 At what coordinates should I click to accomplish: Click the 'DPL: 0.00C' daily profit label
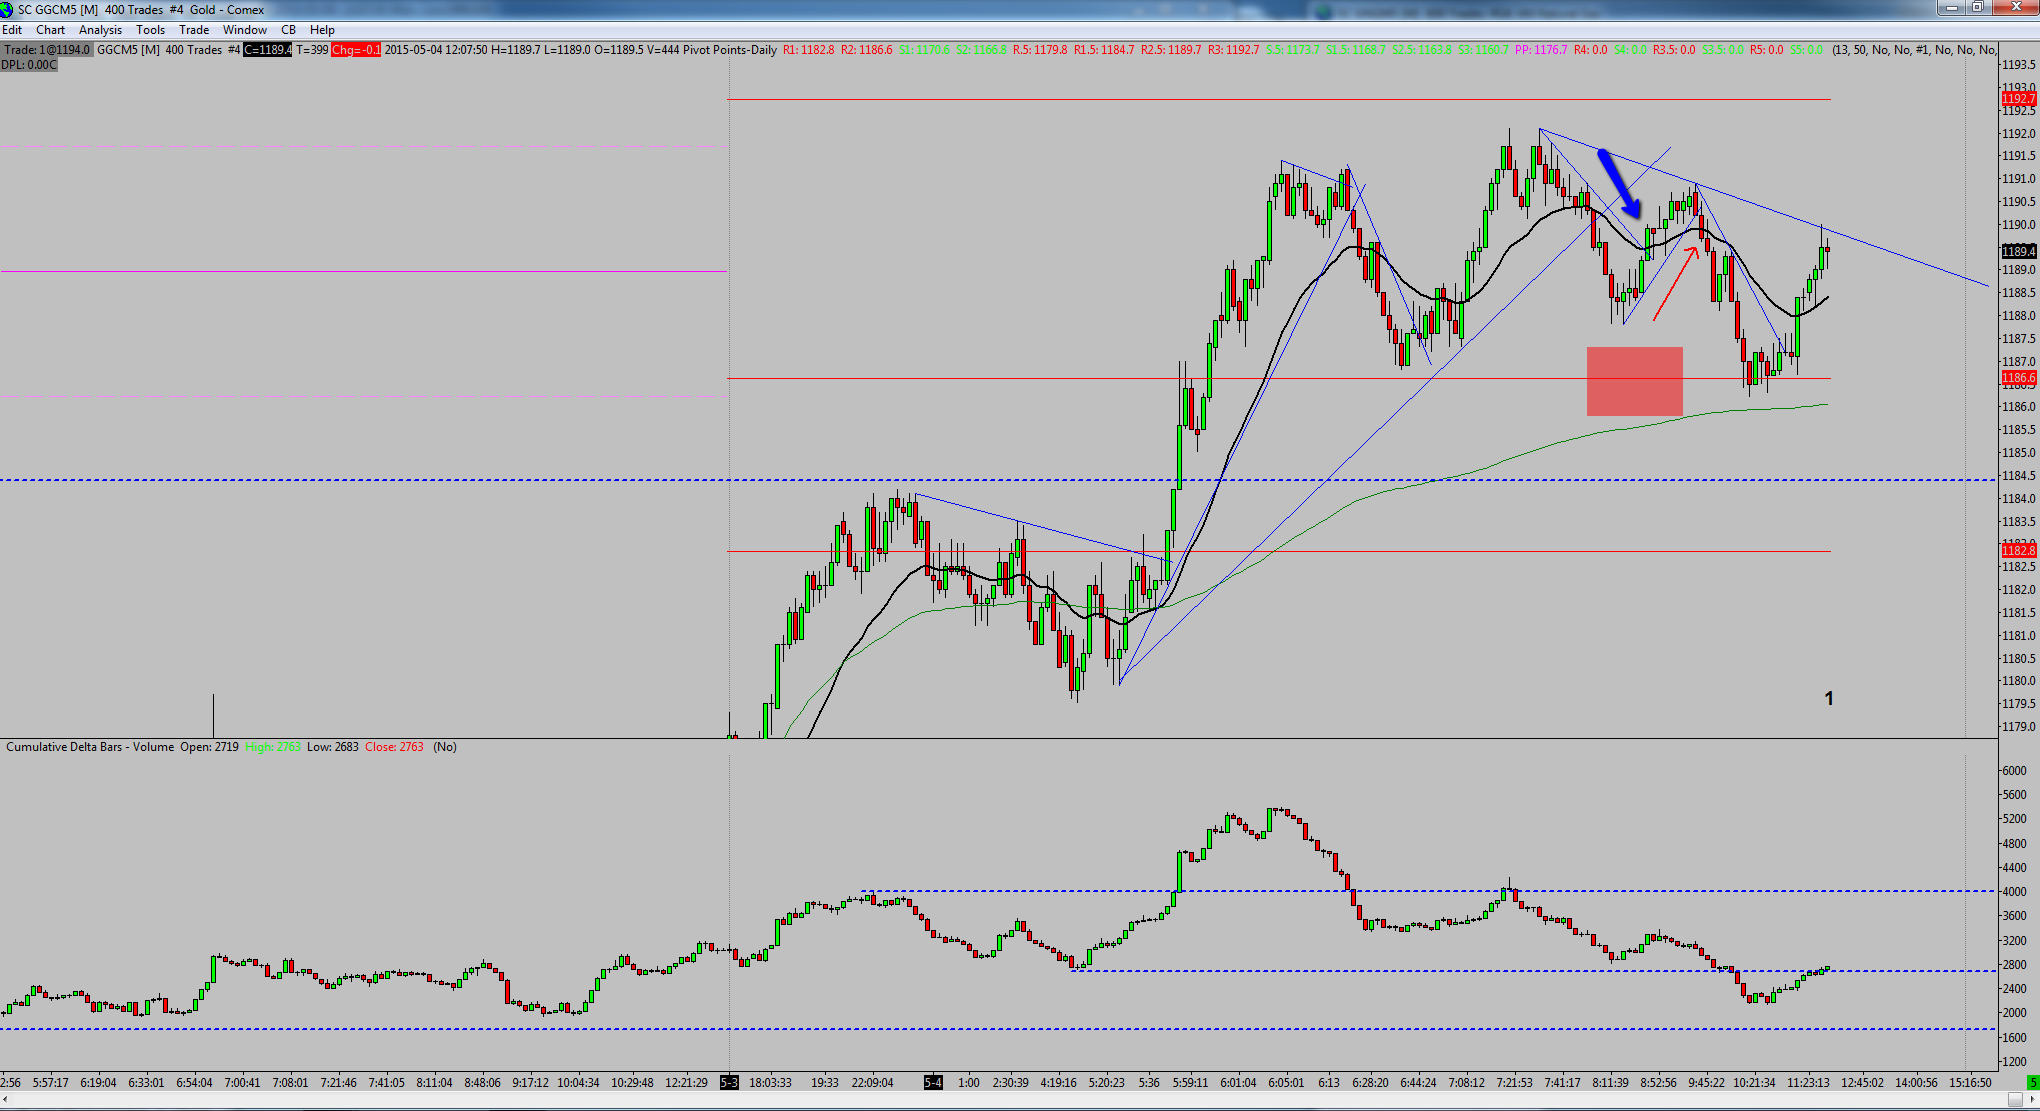pyautogui.click(x=29, y=65)
